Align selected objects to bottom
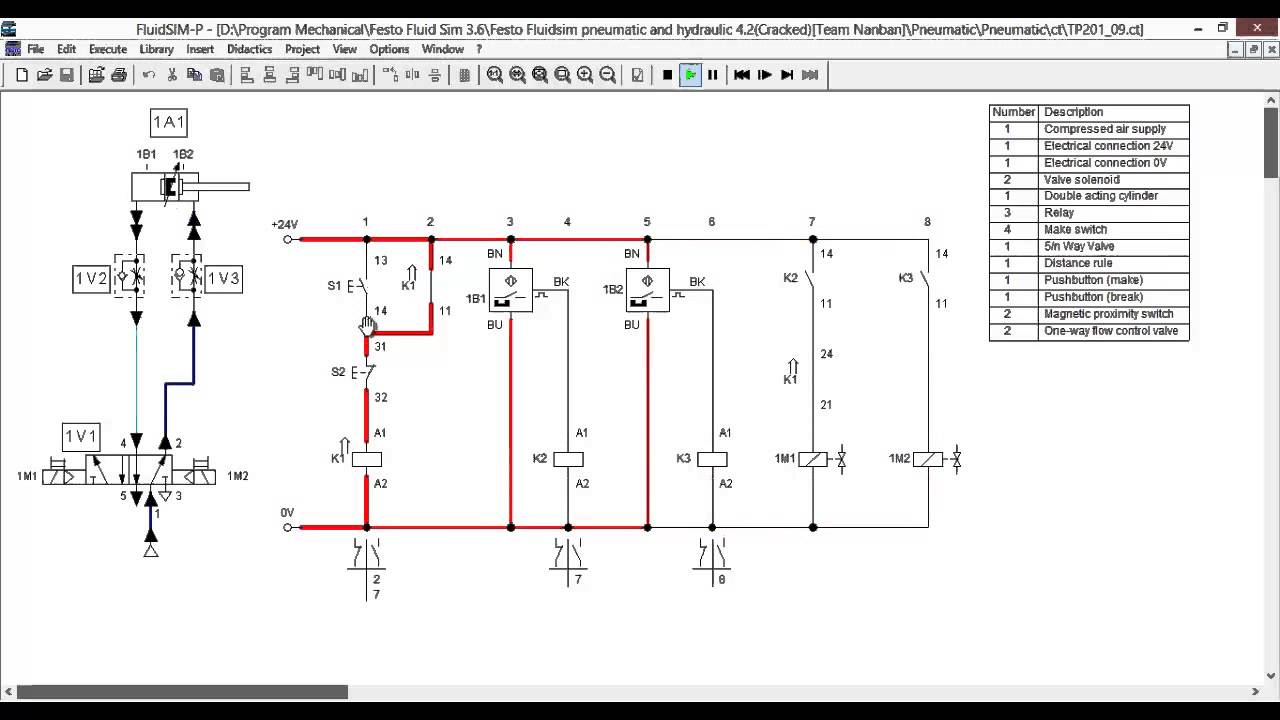Screen dimensions: 1280x720 tap(358, 74)
